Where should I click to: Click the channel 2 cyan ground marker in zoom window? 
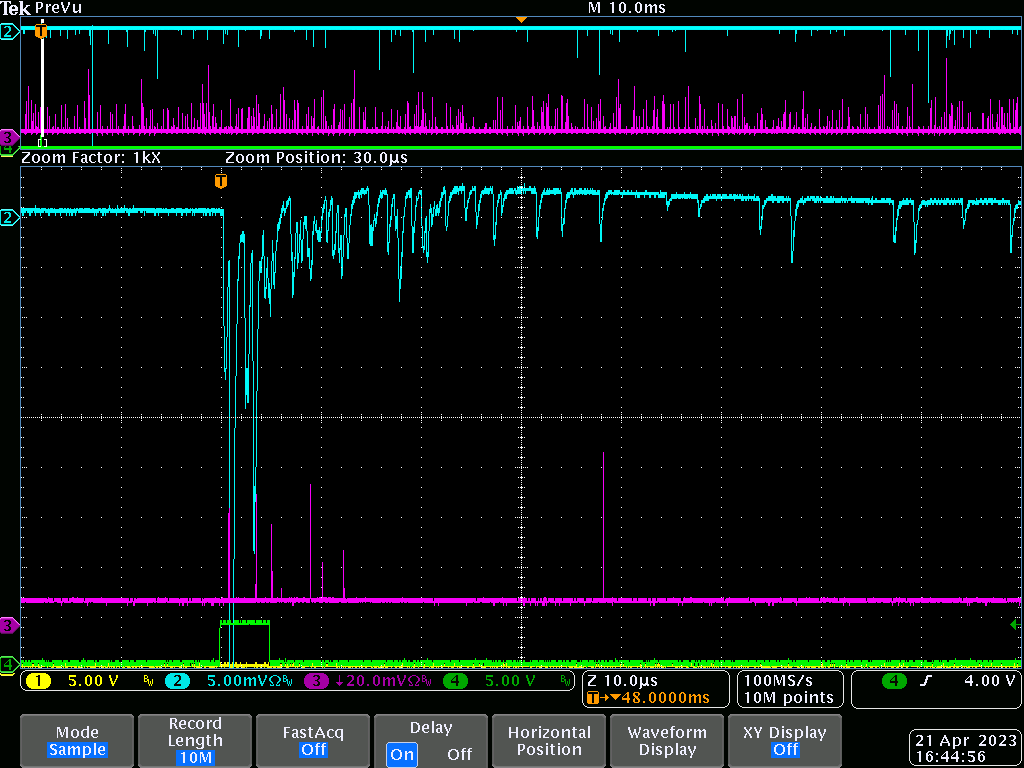click(x=8, y=218)
